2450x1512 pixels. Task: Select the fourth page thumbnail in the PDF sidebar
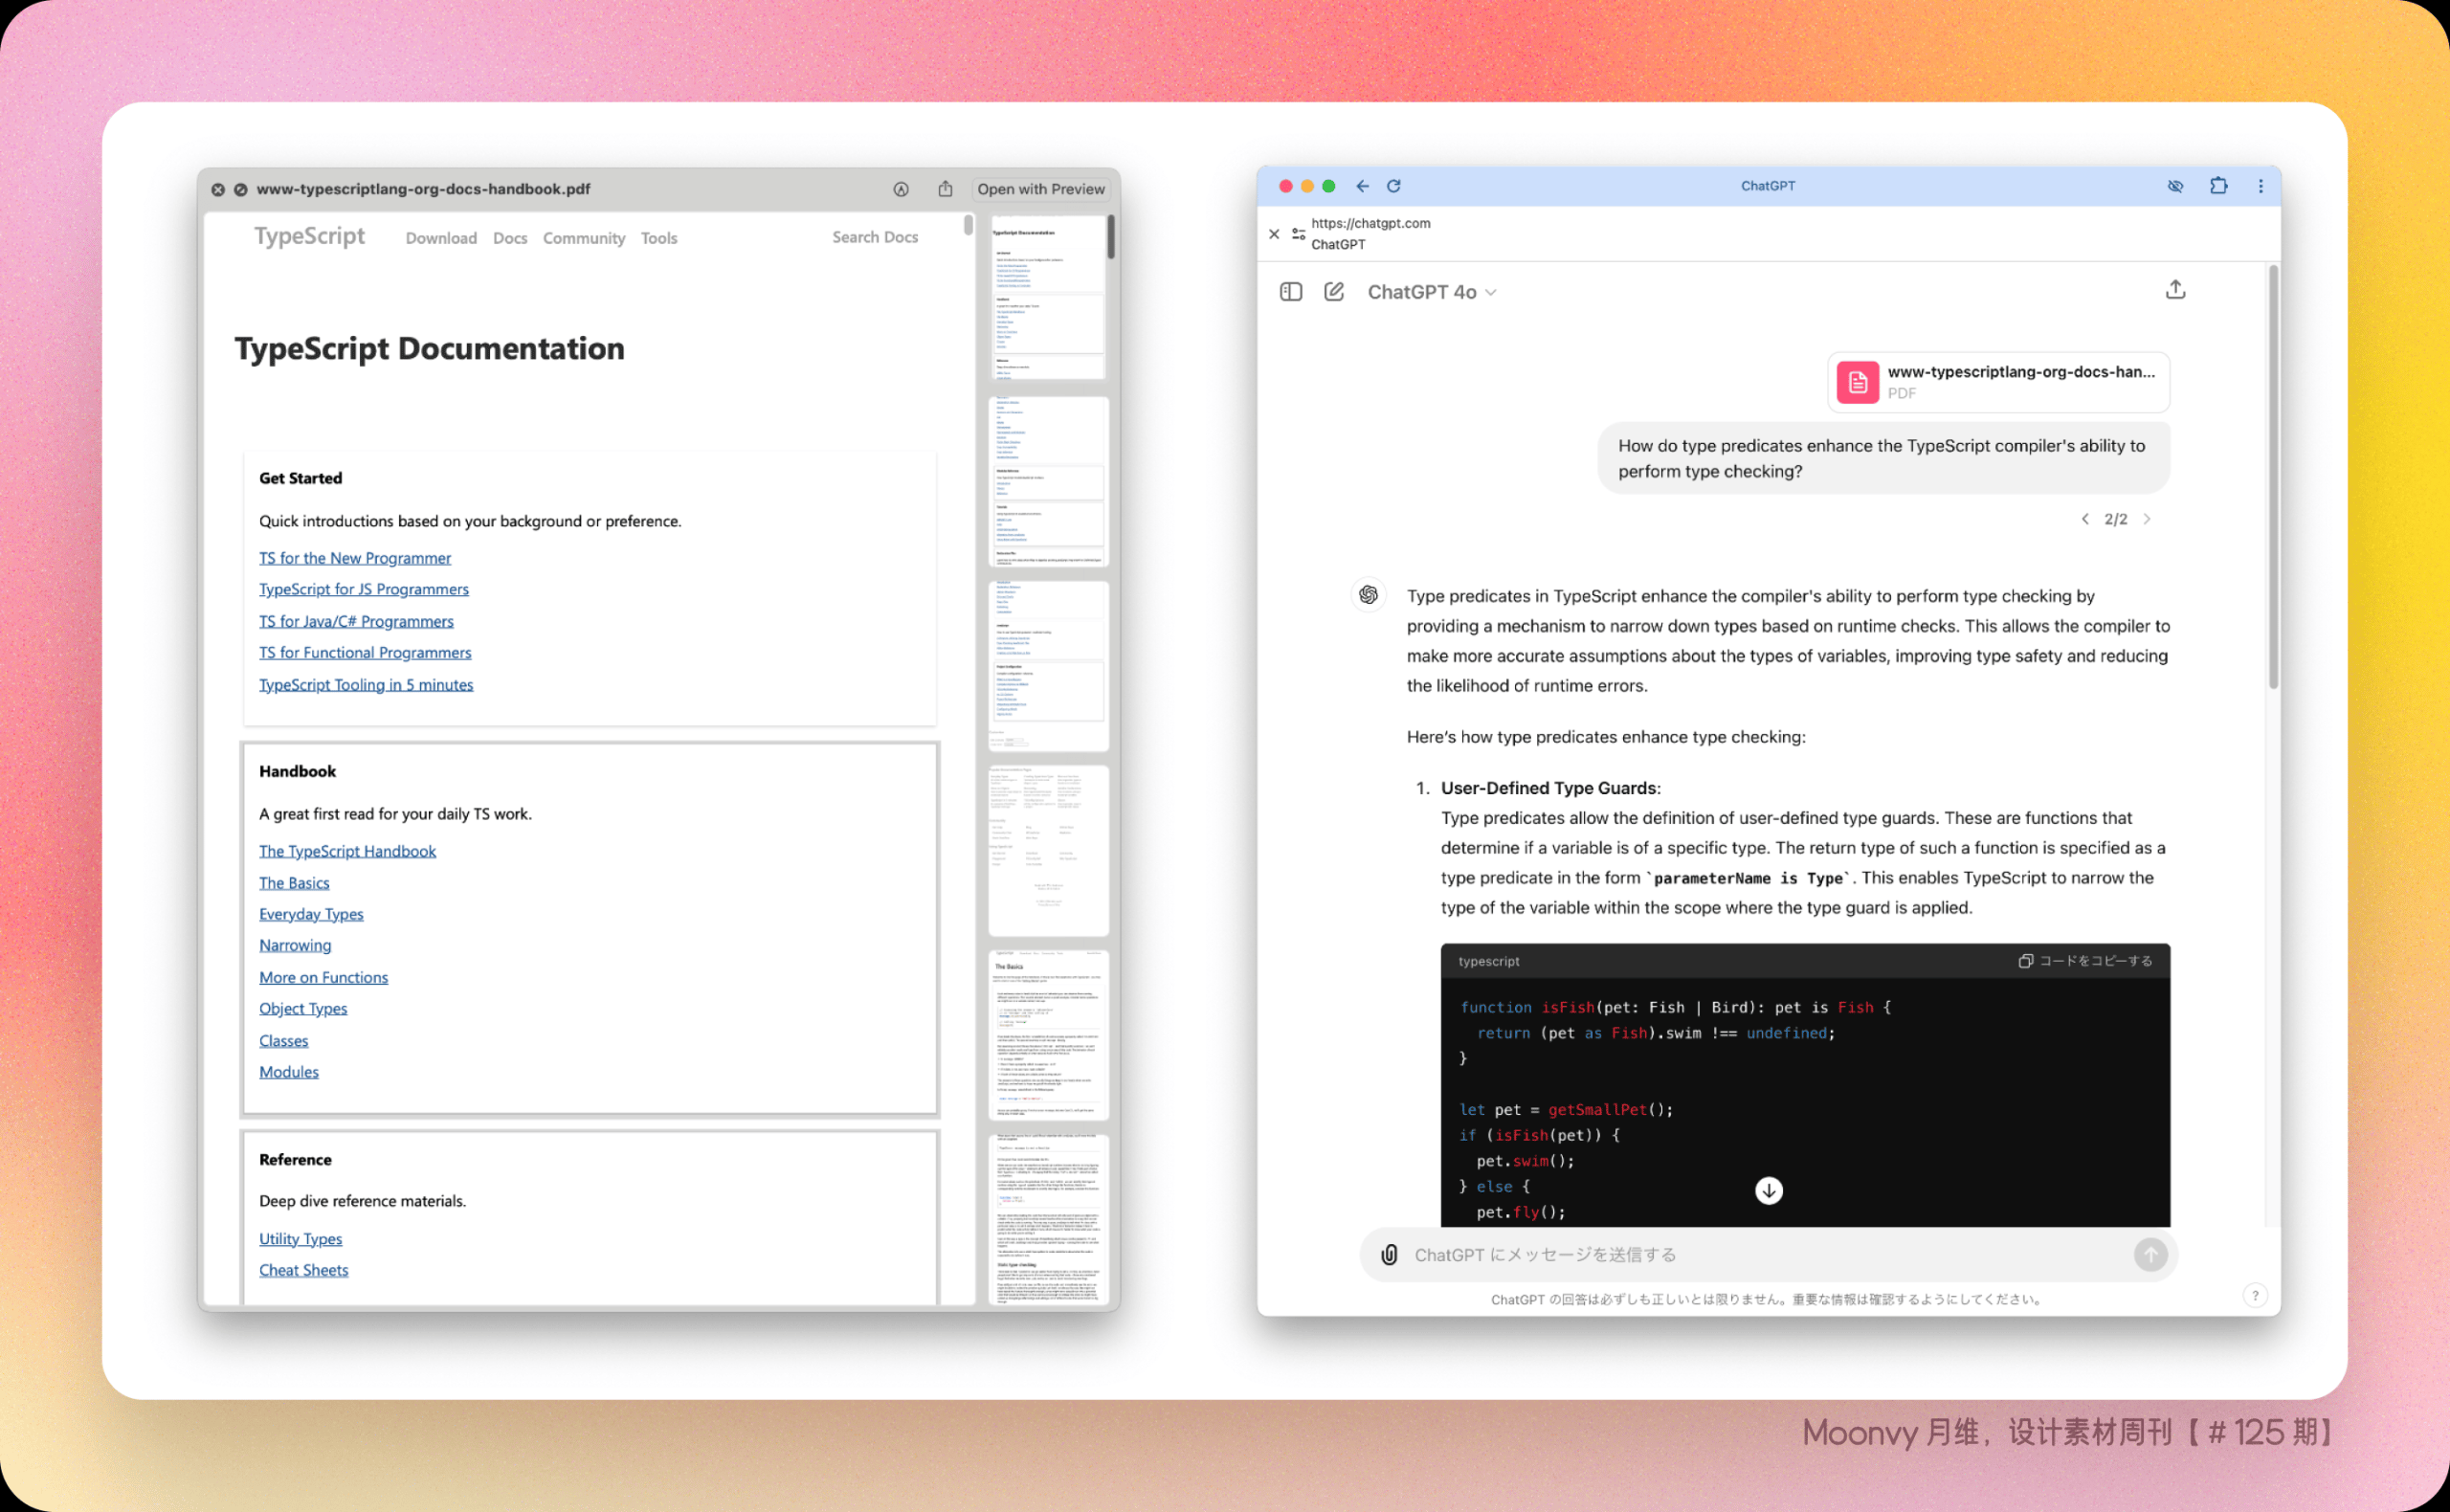1048,850
